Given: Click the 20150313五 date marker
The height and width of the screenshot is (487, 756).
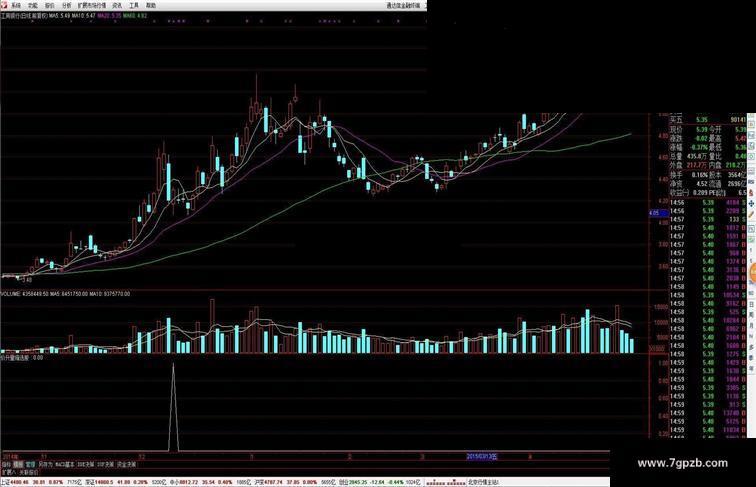Looking at the screenshot, I should point(482,456).
